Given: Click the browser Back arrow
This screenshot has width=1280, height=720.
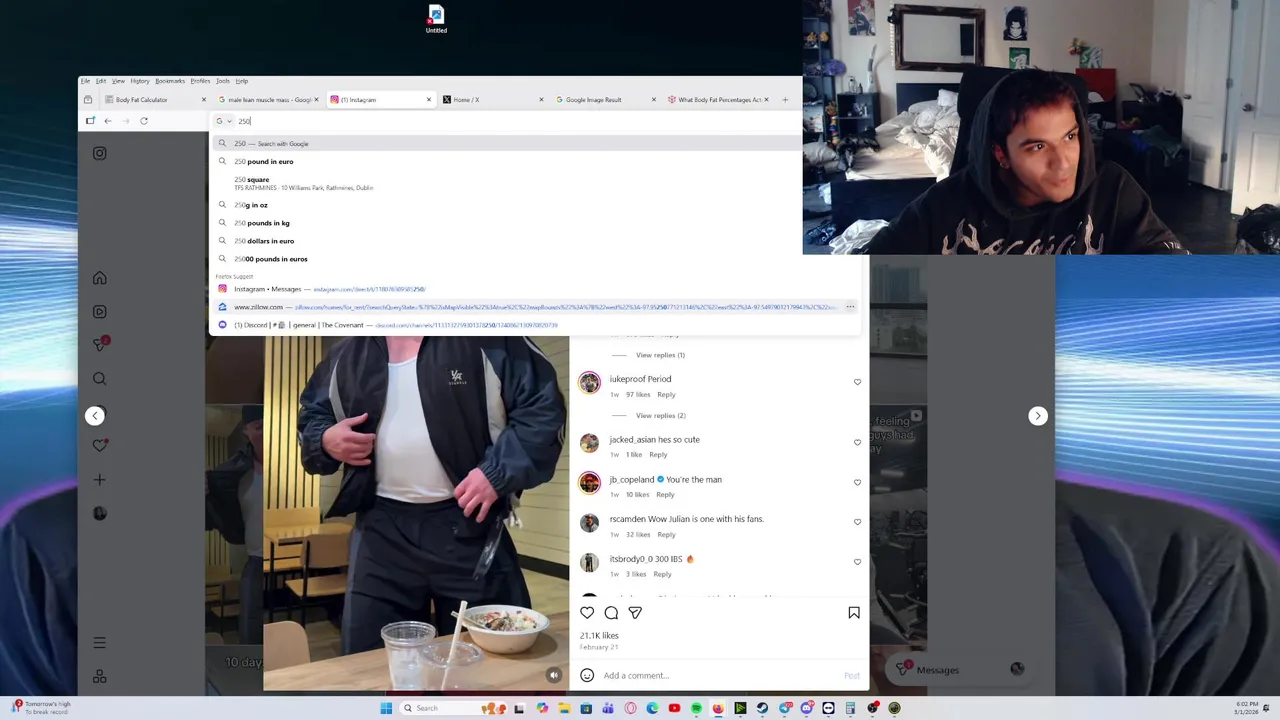Looking at the screenshot, I should click(x=108, y=121).
